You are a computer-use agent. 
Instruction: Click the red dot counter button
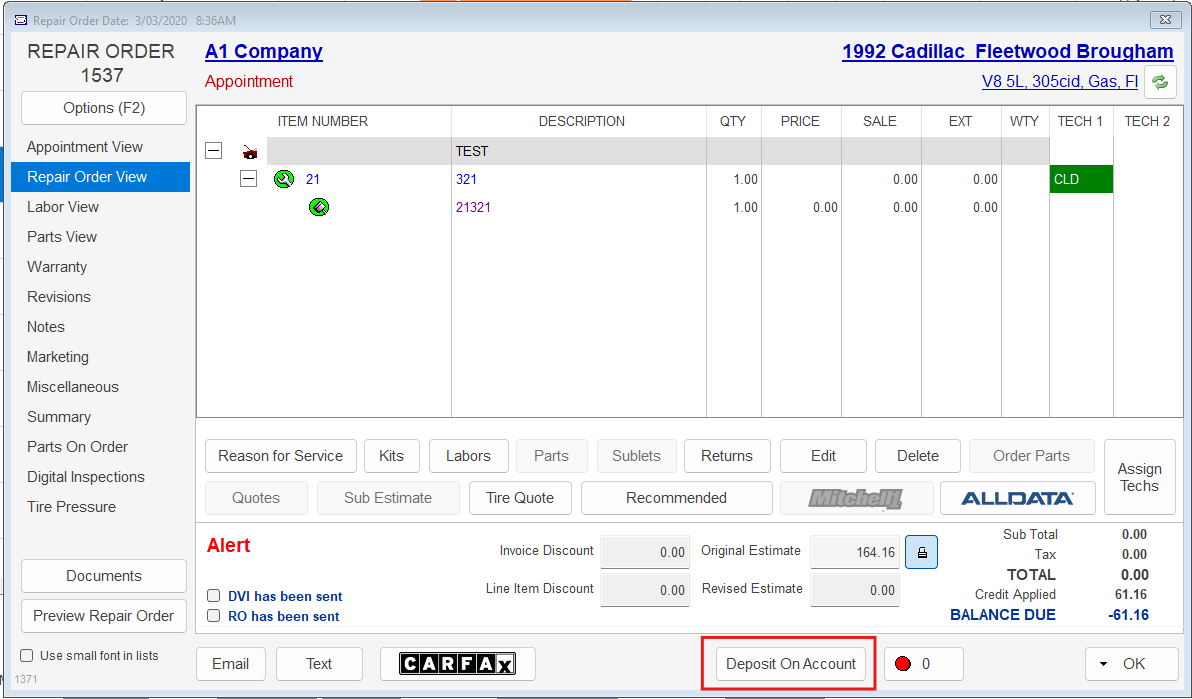pos(923,664)
